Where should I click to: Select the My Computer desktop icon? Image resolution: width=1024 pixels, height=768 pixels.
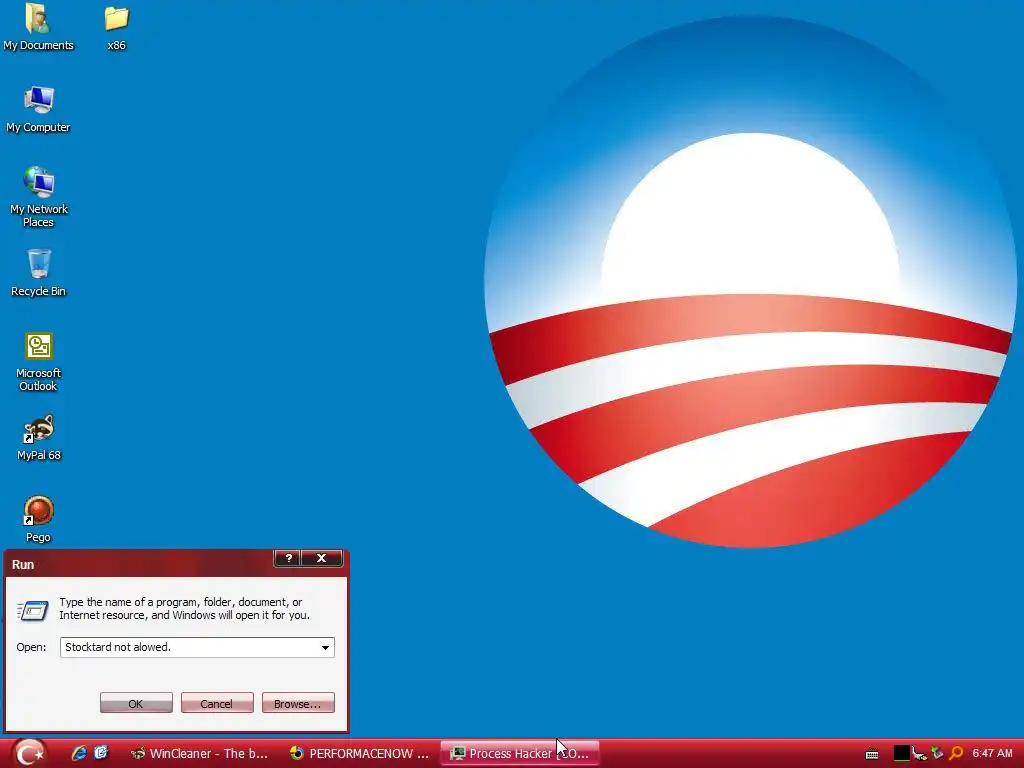tap(38, 108)
